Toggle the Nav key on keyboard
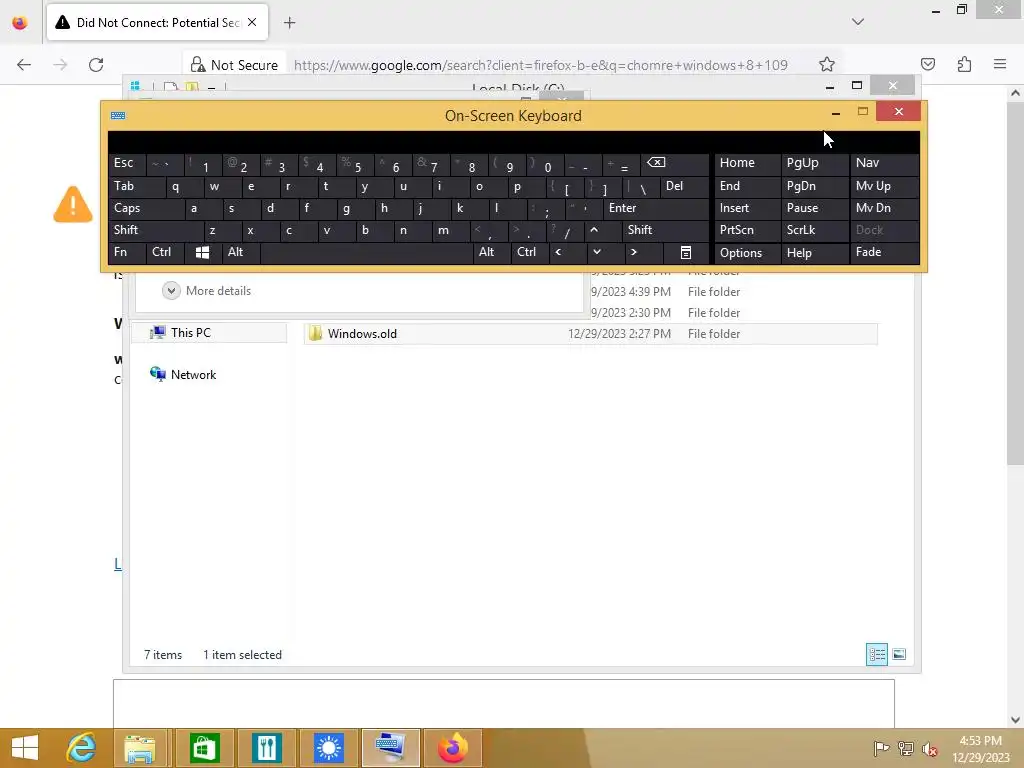The width and height of the screenshot is (1024, 768). (x=884, y=163)
